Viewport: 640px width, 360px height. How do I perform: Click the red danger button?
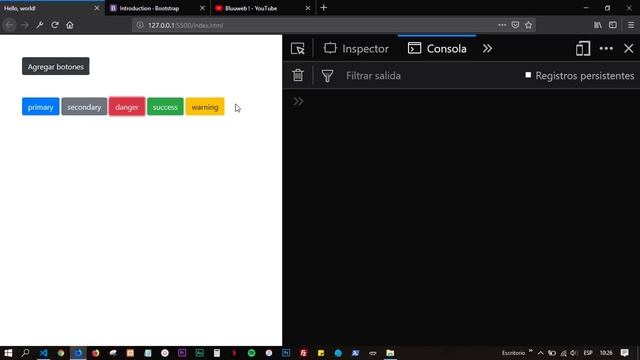[x=127, y=107]
